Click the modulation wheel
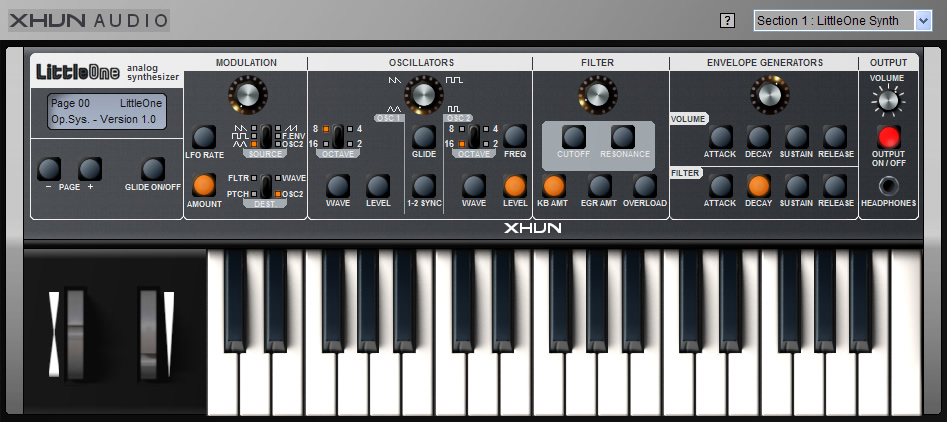This screenshot has height=422, width=947. [x=148, y=334]
